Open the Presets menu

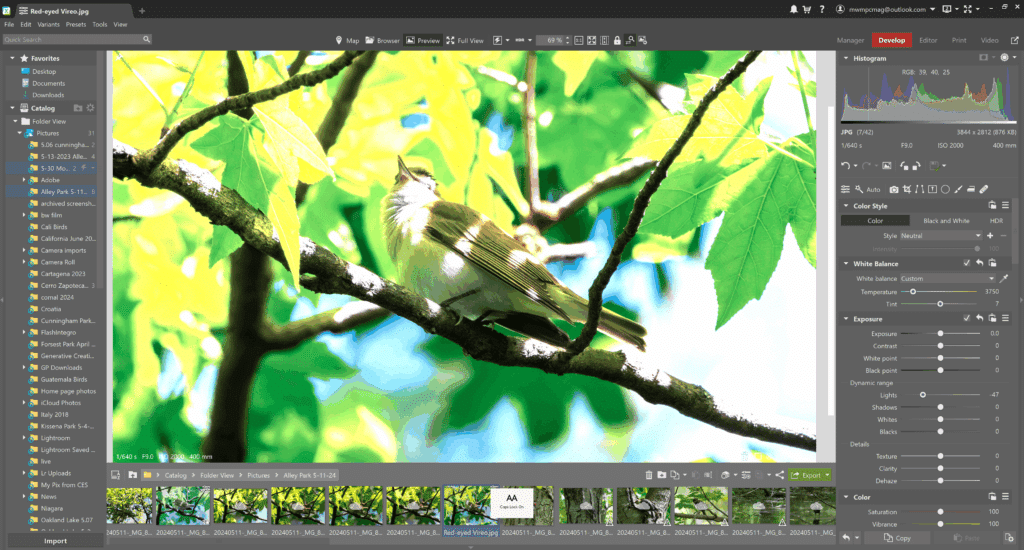coord(76,25)
